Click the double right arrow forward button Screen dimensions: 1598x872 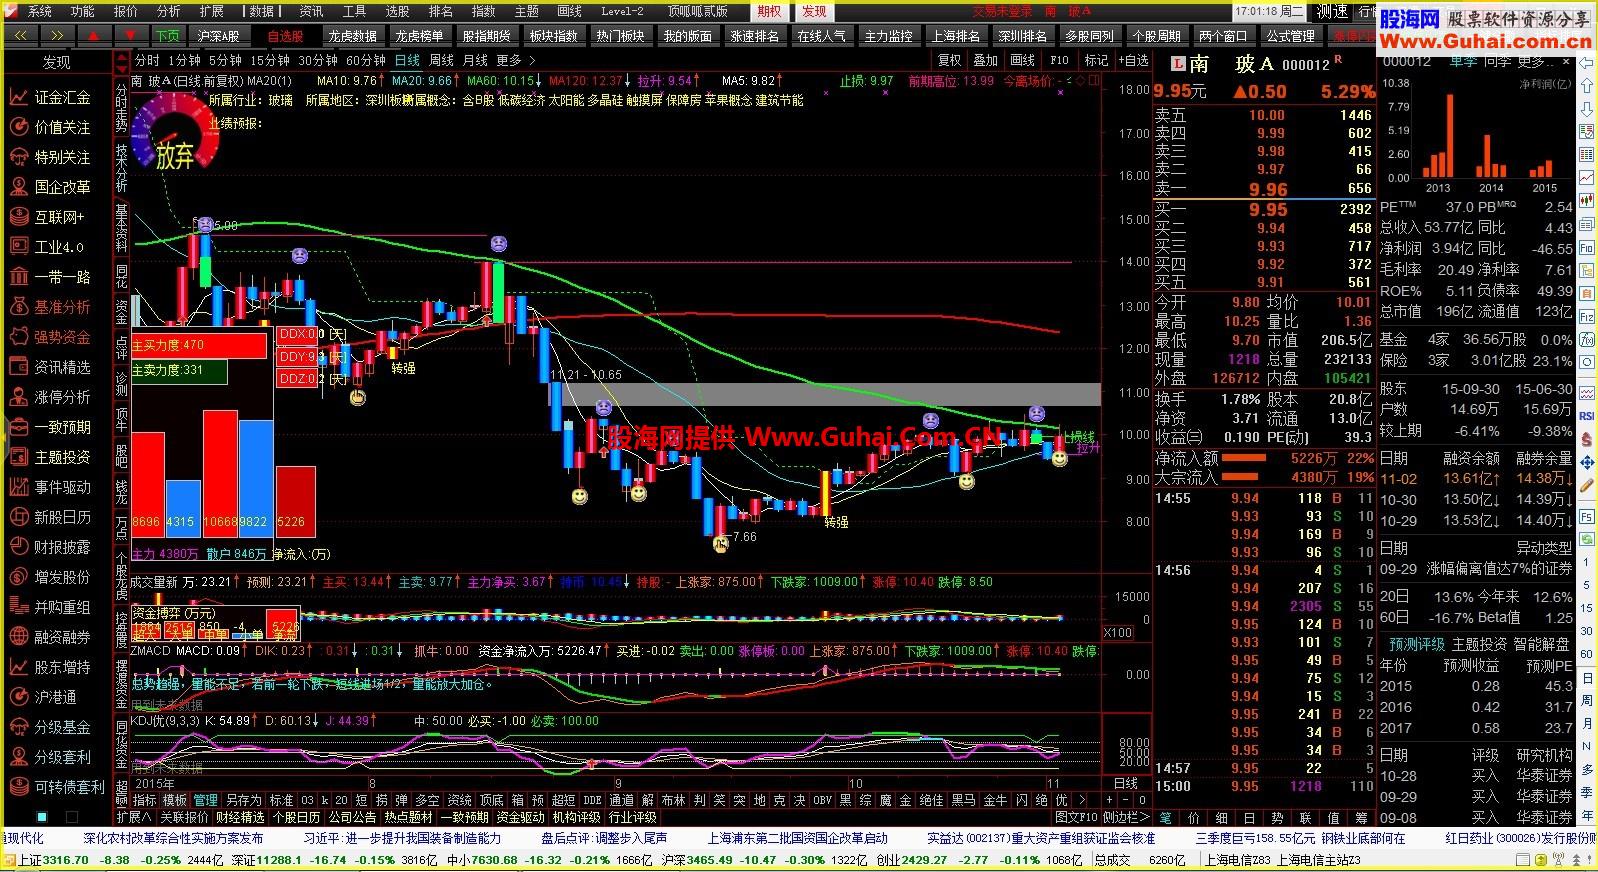coord(56,35)
